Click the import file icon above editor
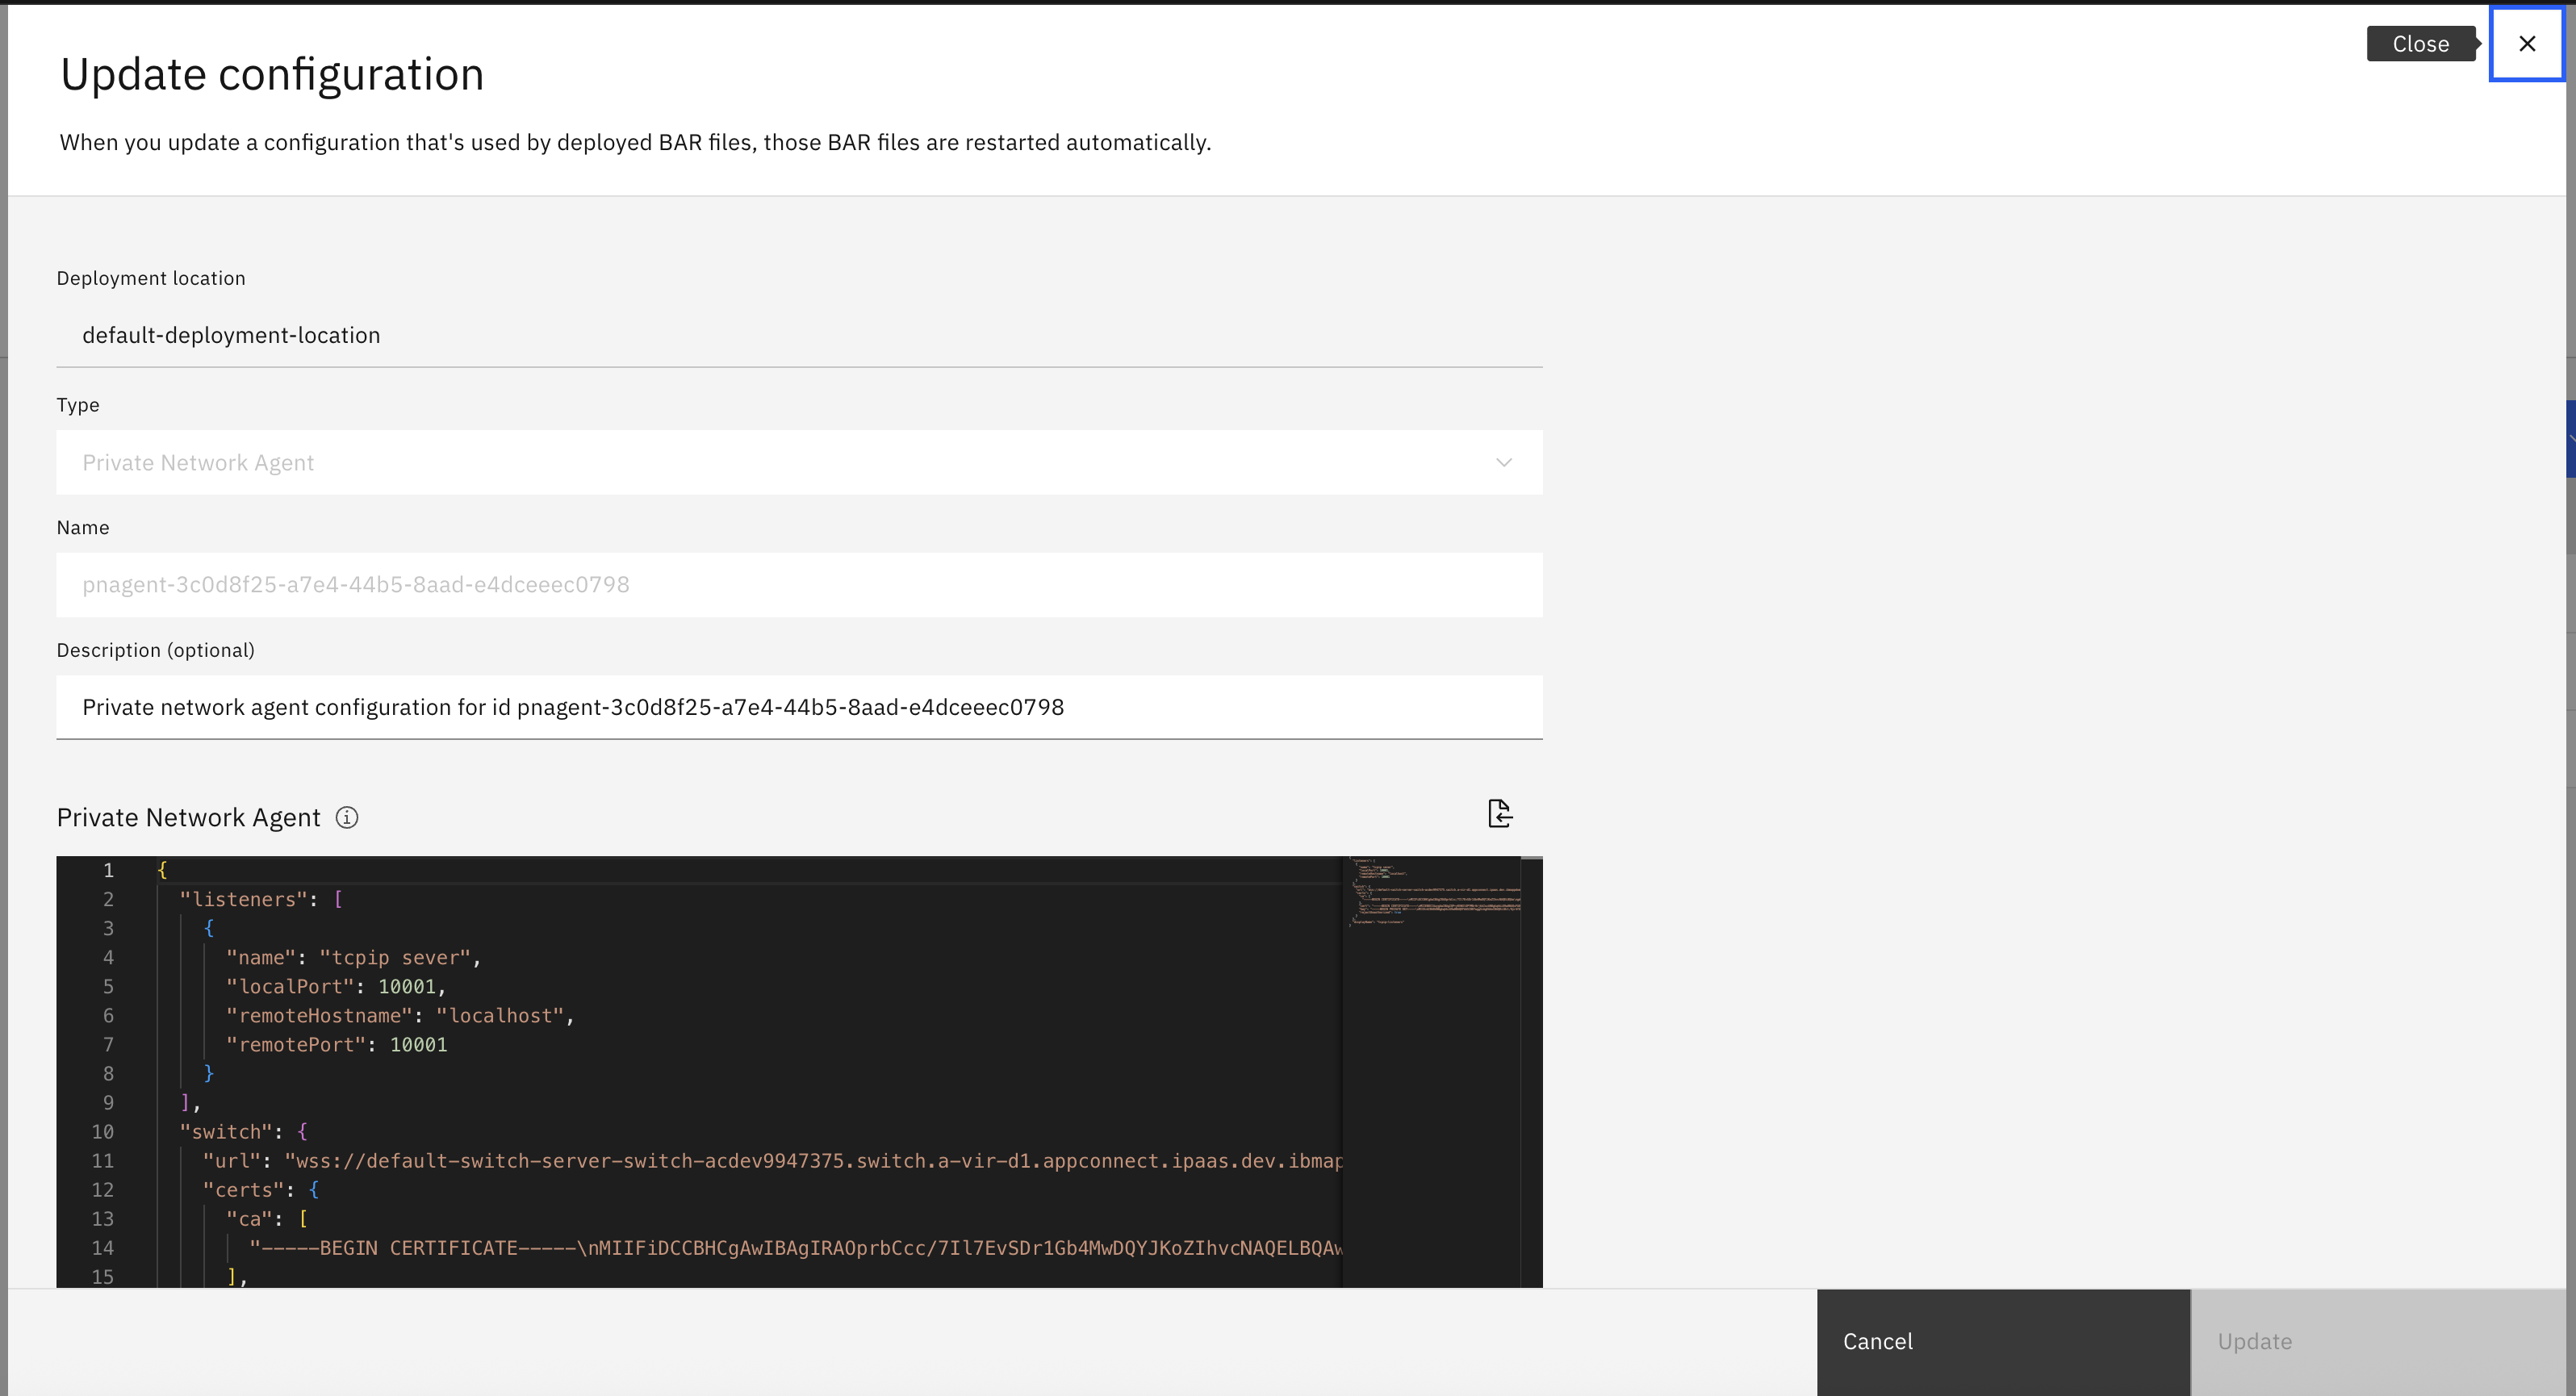The height and width of the screenshot is (1396, 2576). tap(1499, 814)
